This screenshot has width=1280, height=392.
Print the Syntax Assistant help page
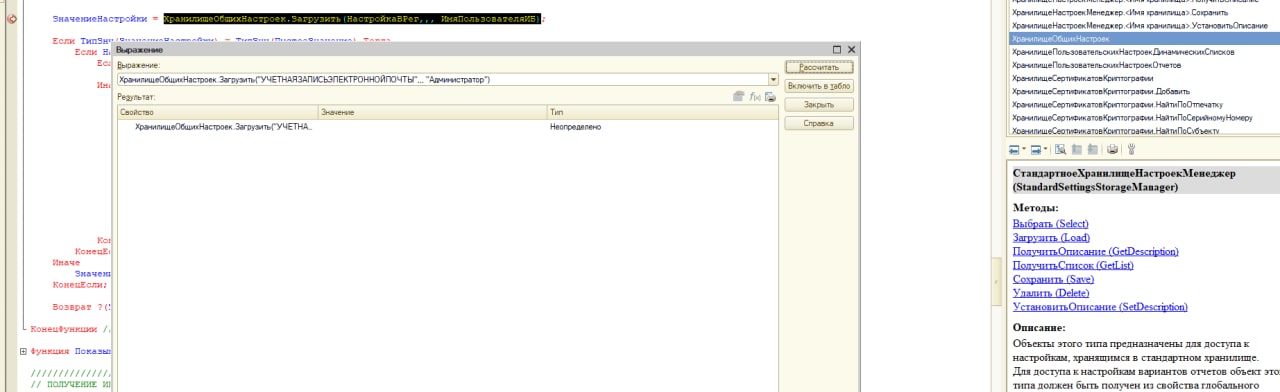click(x=1112, y=149)
